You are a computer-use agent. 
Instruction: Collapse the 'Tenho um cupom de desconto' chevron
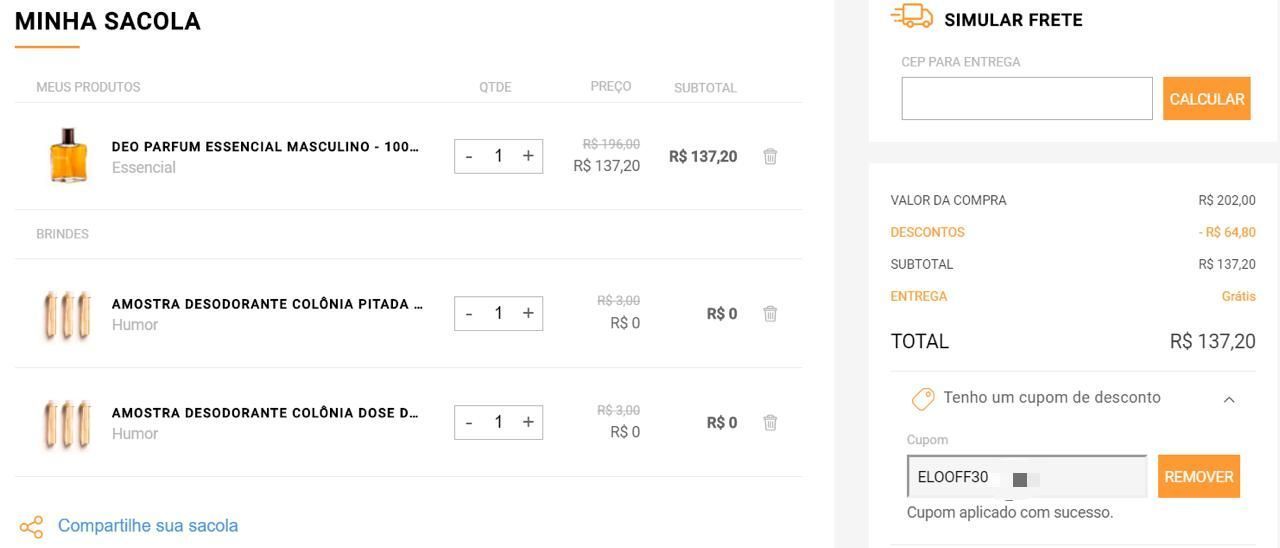coord(1229,399)
